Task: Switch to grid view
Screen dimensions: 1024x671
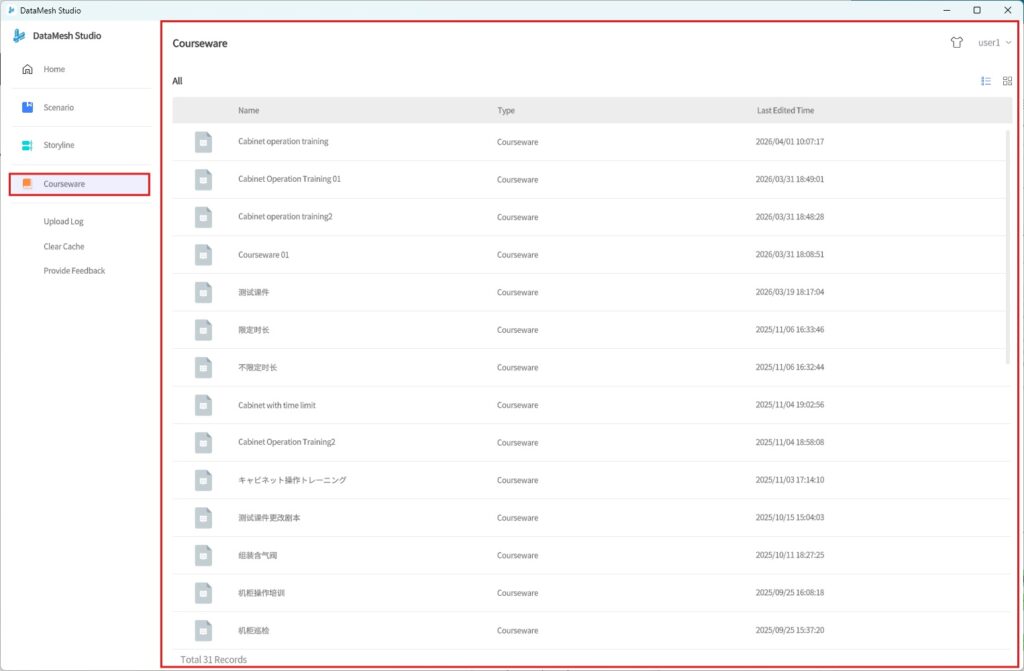Action: coord(1007,81)
